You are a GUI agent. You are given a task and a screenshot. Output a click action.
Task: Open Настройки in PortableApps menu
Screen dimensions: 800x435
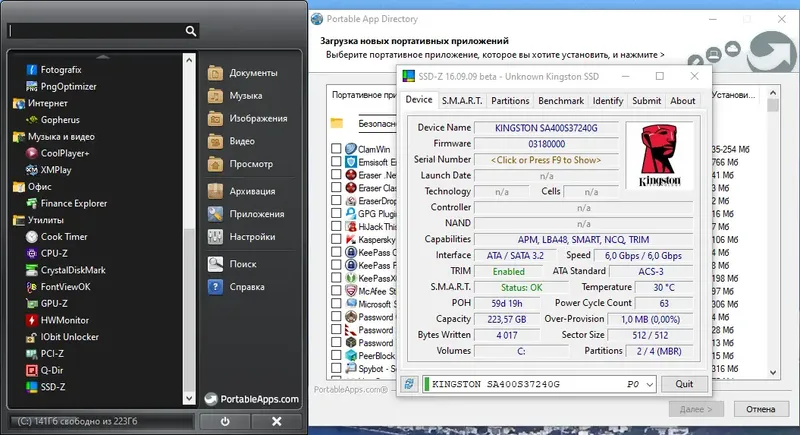pyautogui.click(x=241, y=237)
